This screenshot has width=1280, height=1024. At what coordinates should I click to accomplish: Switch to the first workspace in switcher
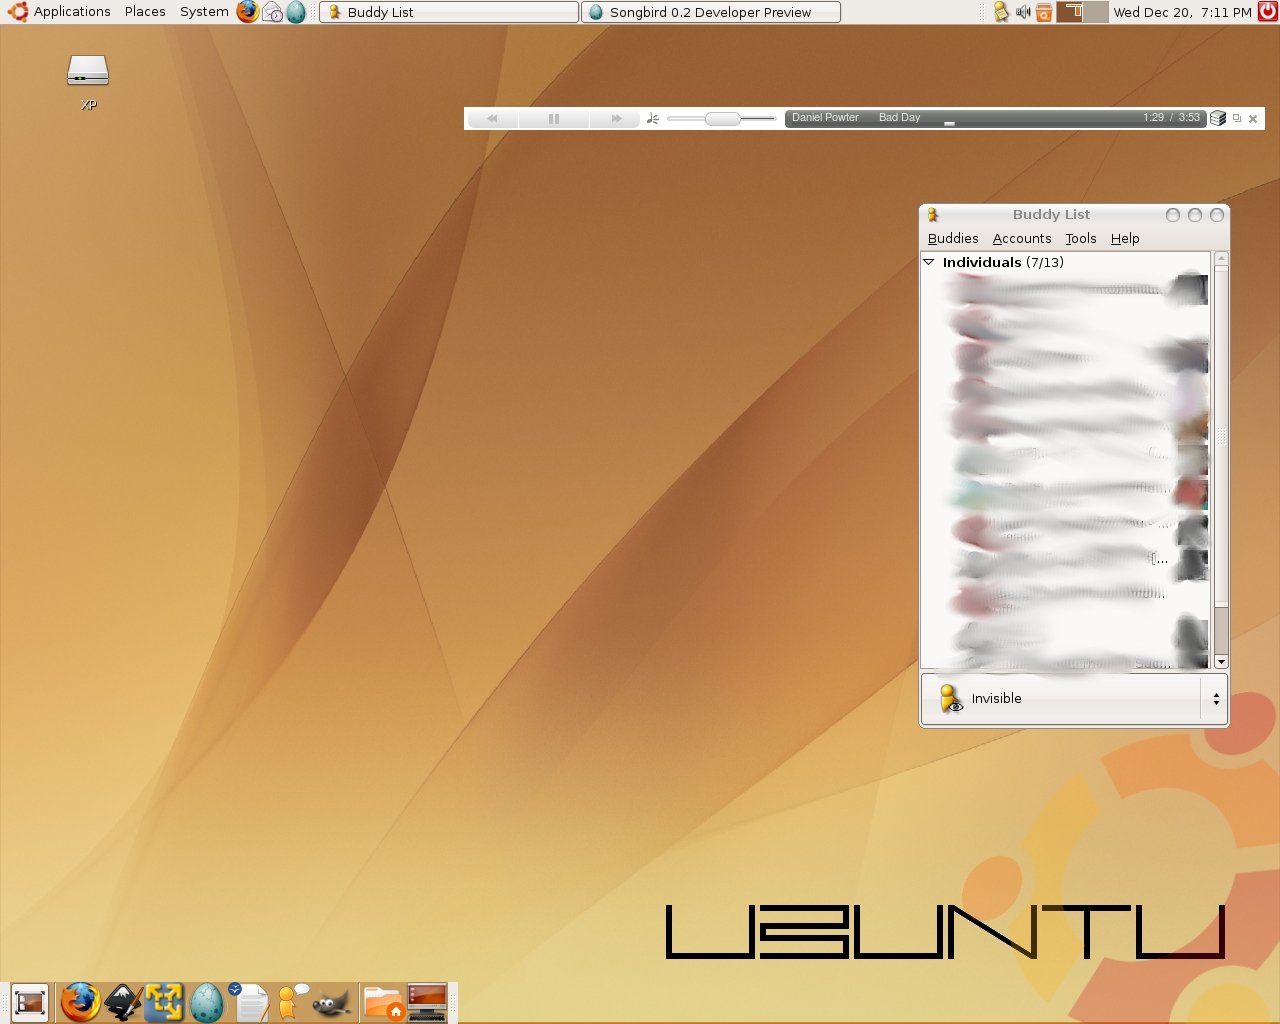[1070, 12]
